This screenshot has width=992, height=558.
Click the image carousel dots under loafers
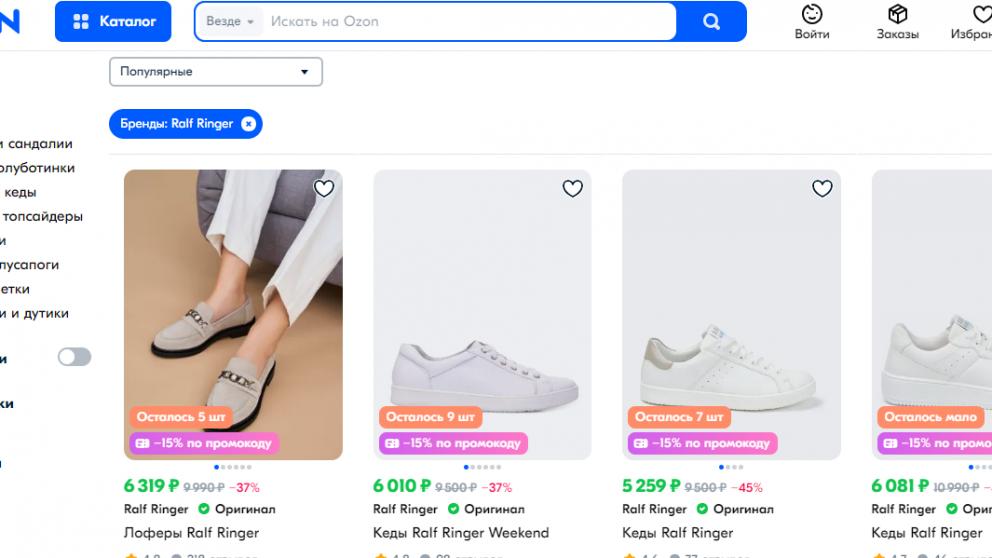click(233, 467)
